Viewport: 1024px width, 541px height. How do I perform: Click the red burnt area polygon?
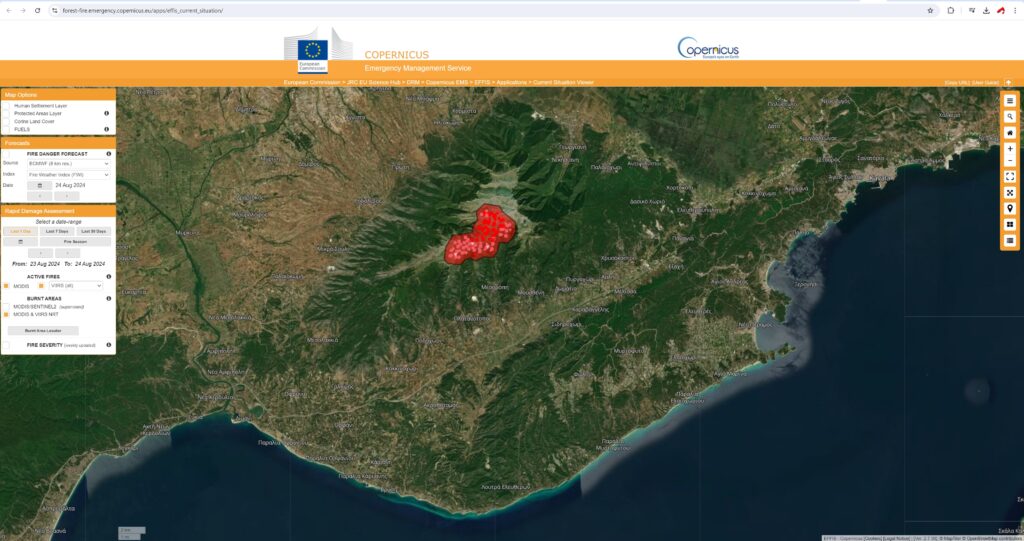point(481,234)
